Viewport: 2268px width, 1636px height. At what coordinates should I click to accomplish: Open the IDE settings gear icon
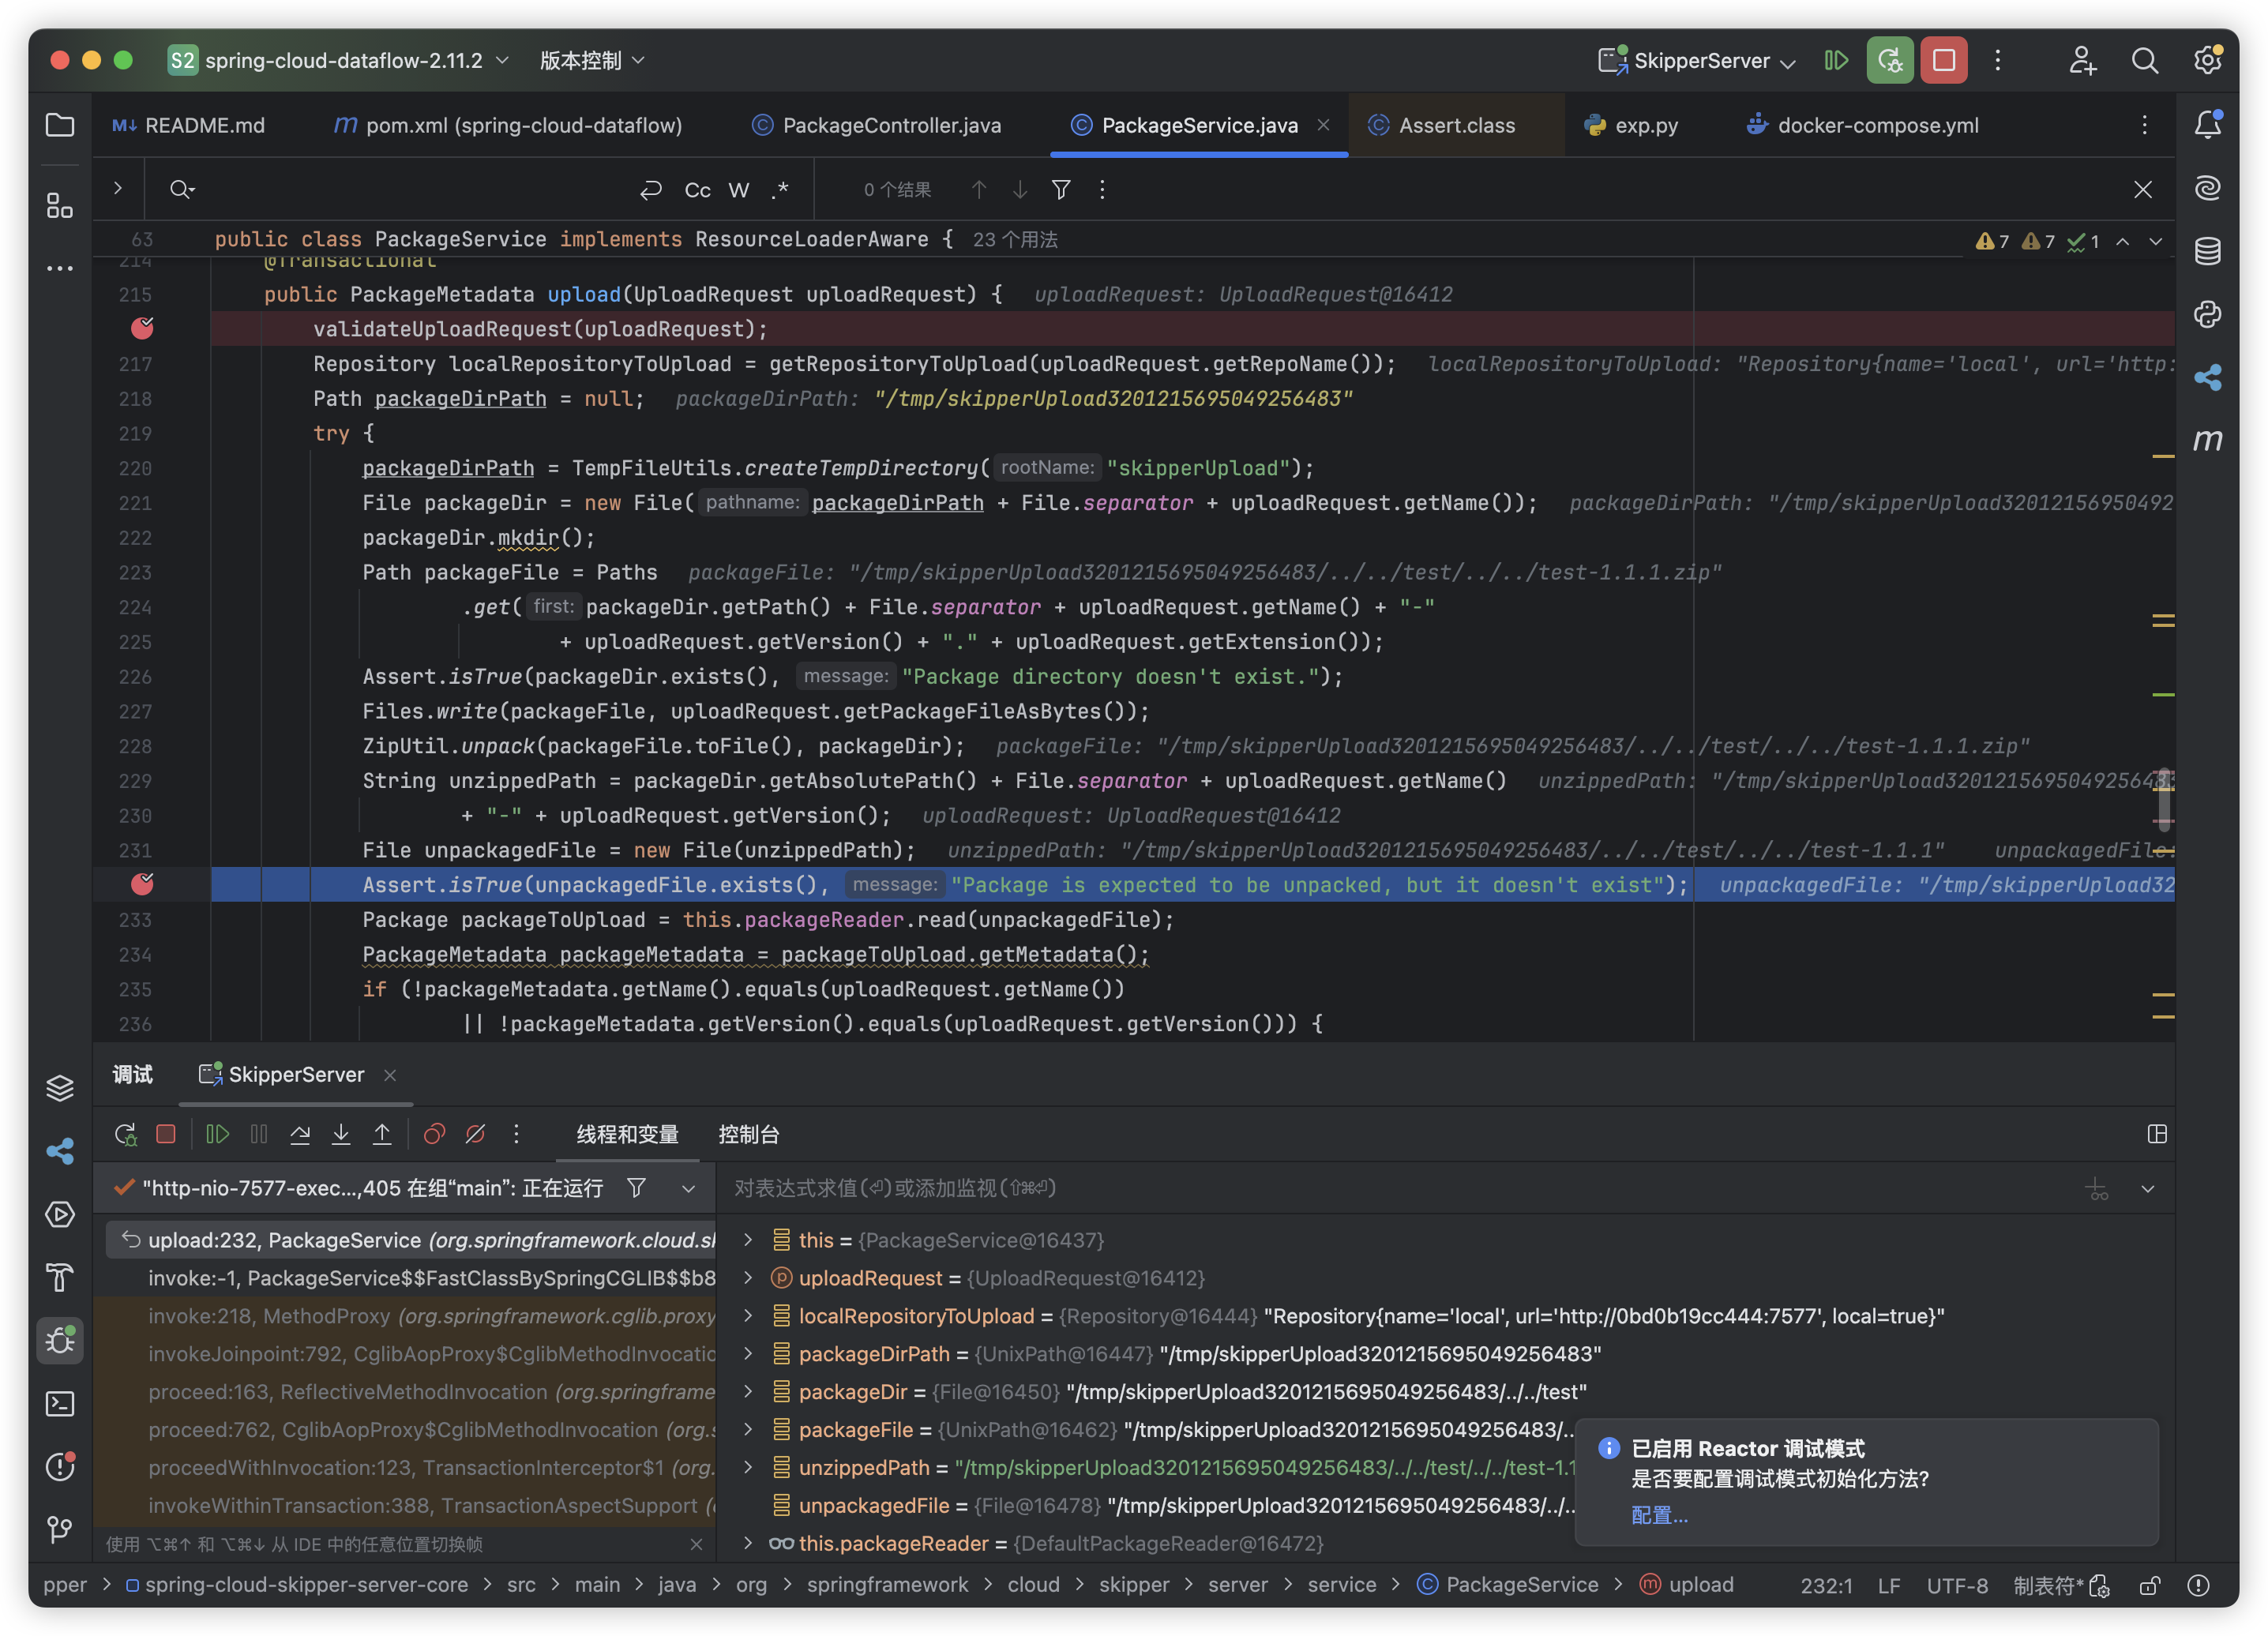2208,60
